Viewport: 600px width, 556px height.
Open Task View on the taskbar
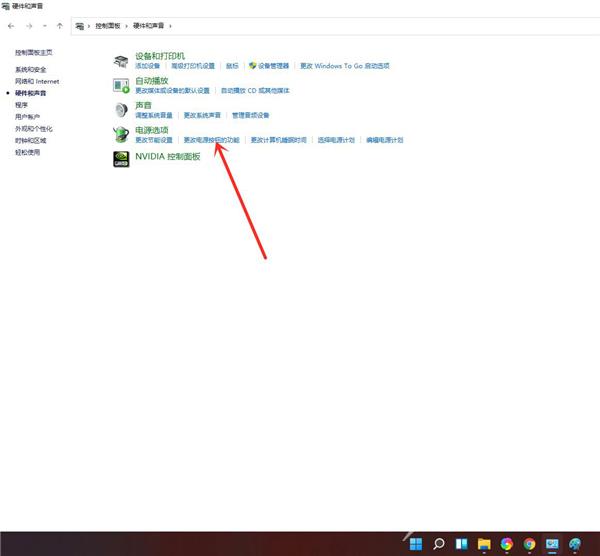tap(461, 544)
